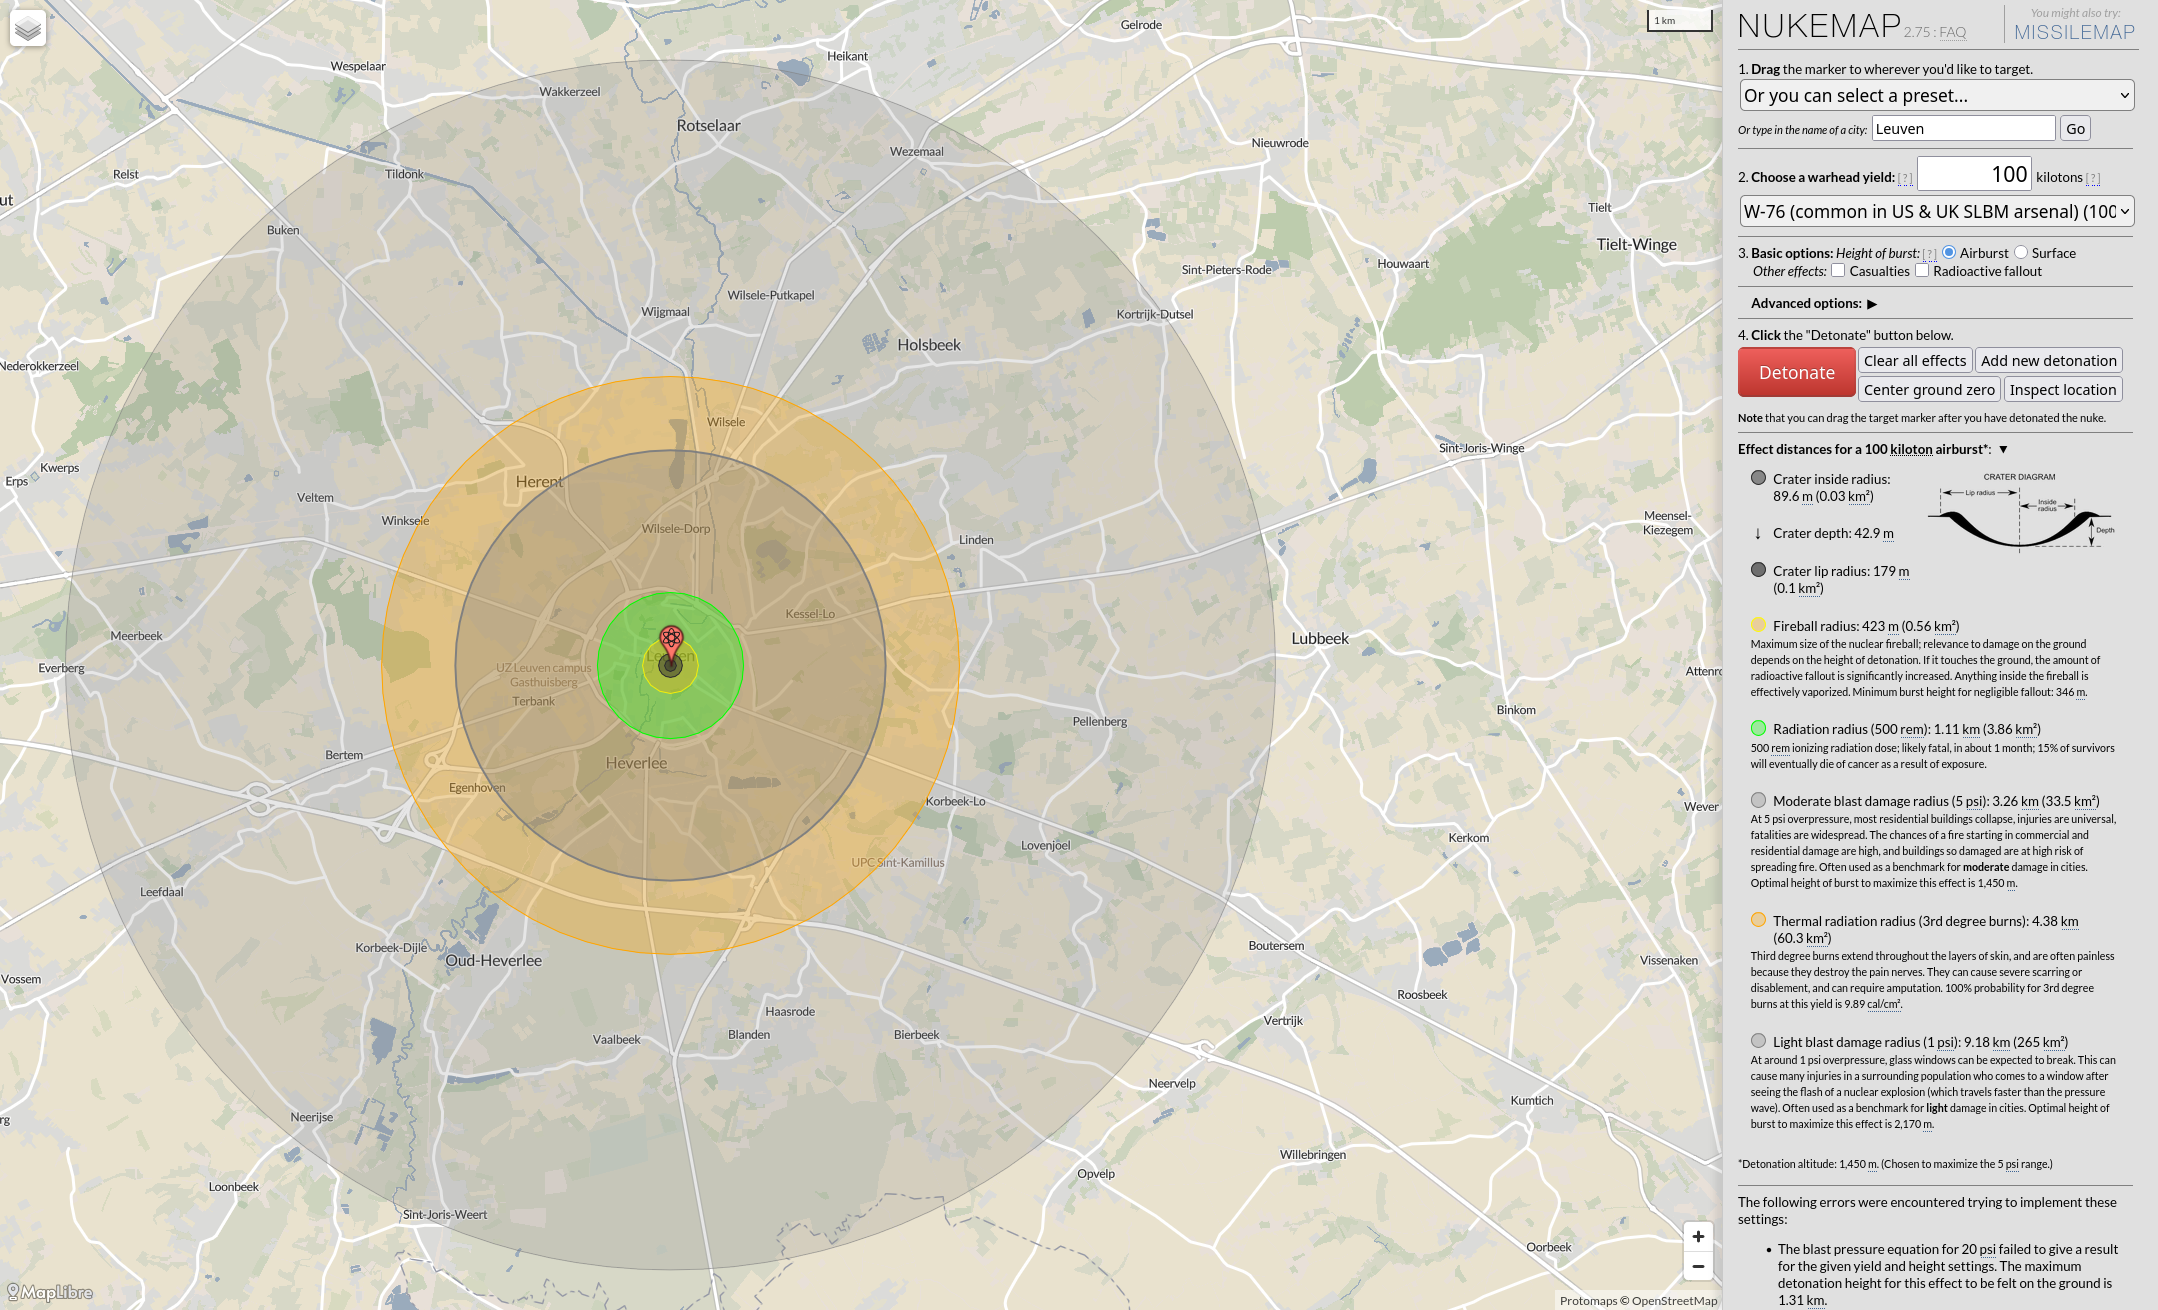2158x1310 pixels.
Task: Open the W-76 warhead selection dropdown
Action: pyautogui.click(x=1935, y=211)
